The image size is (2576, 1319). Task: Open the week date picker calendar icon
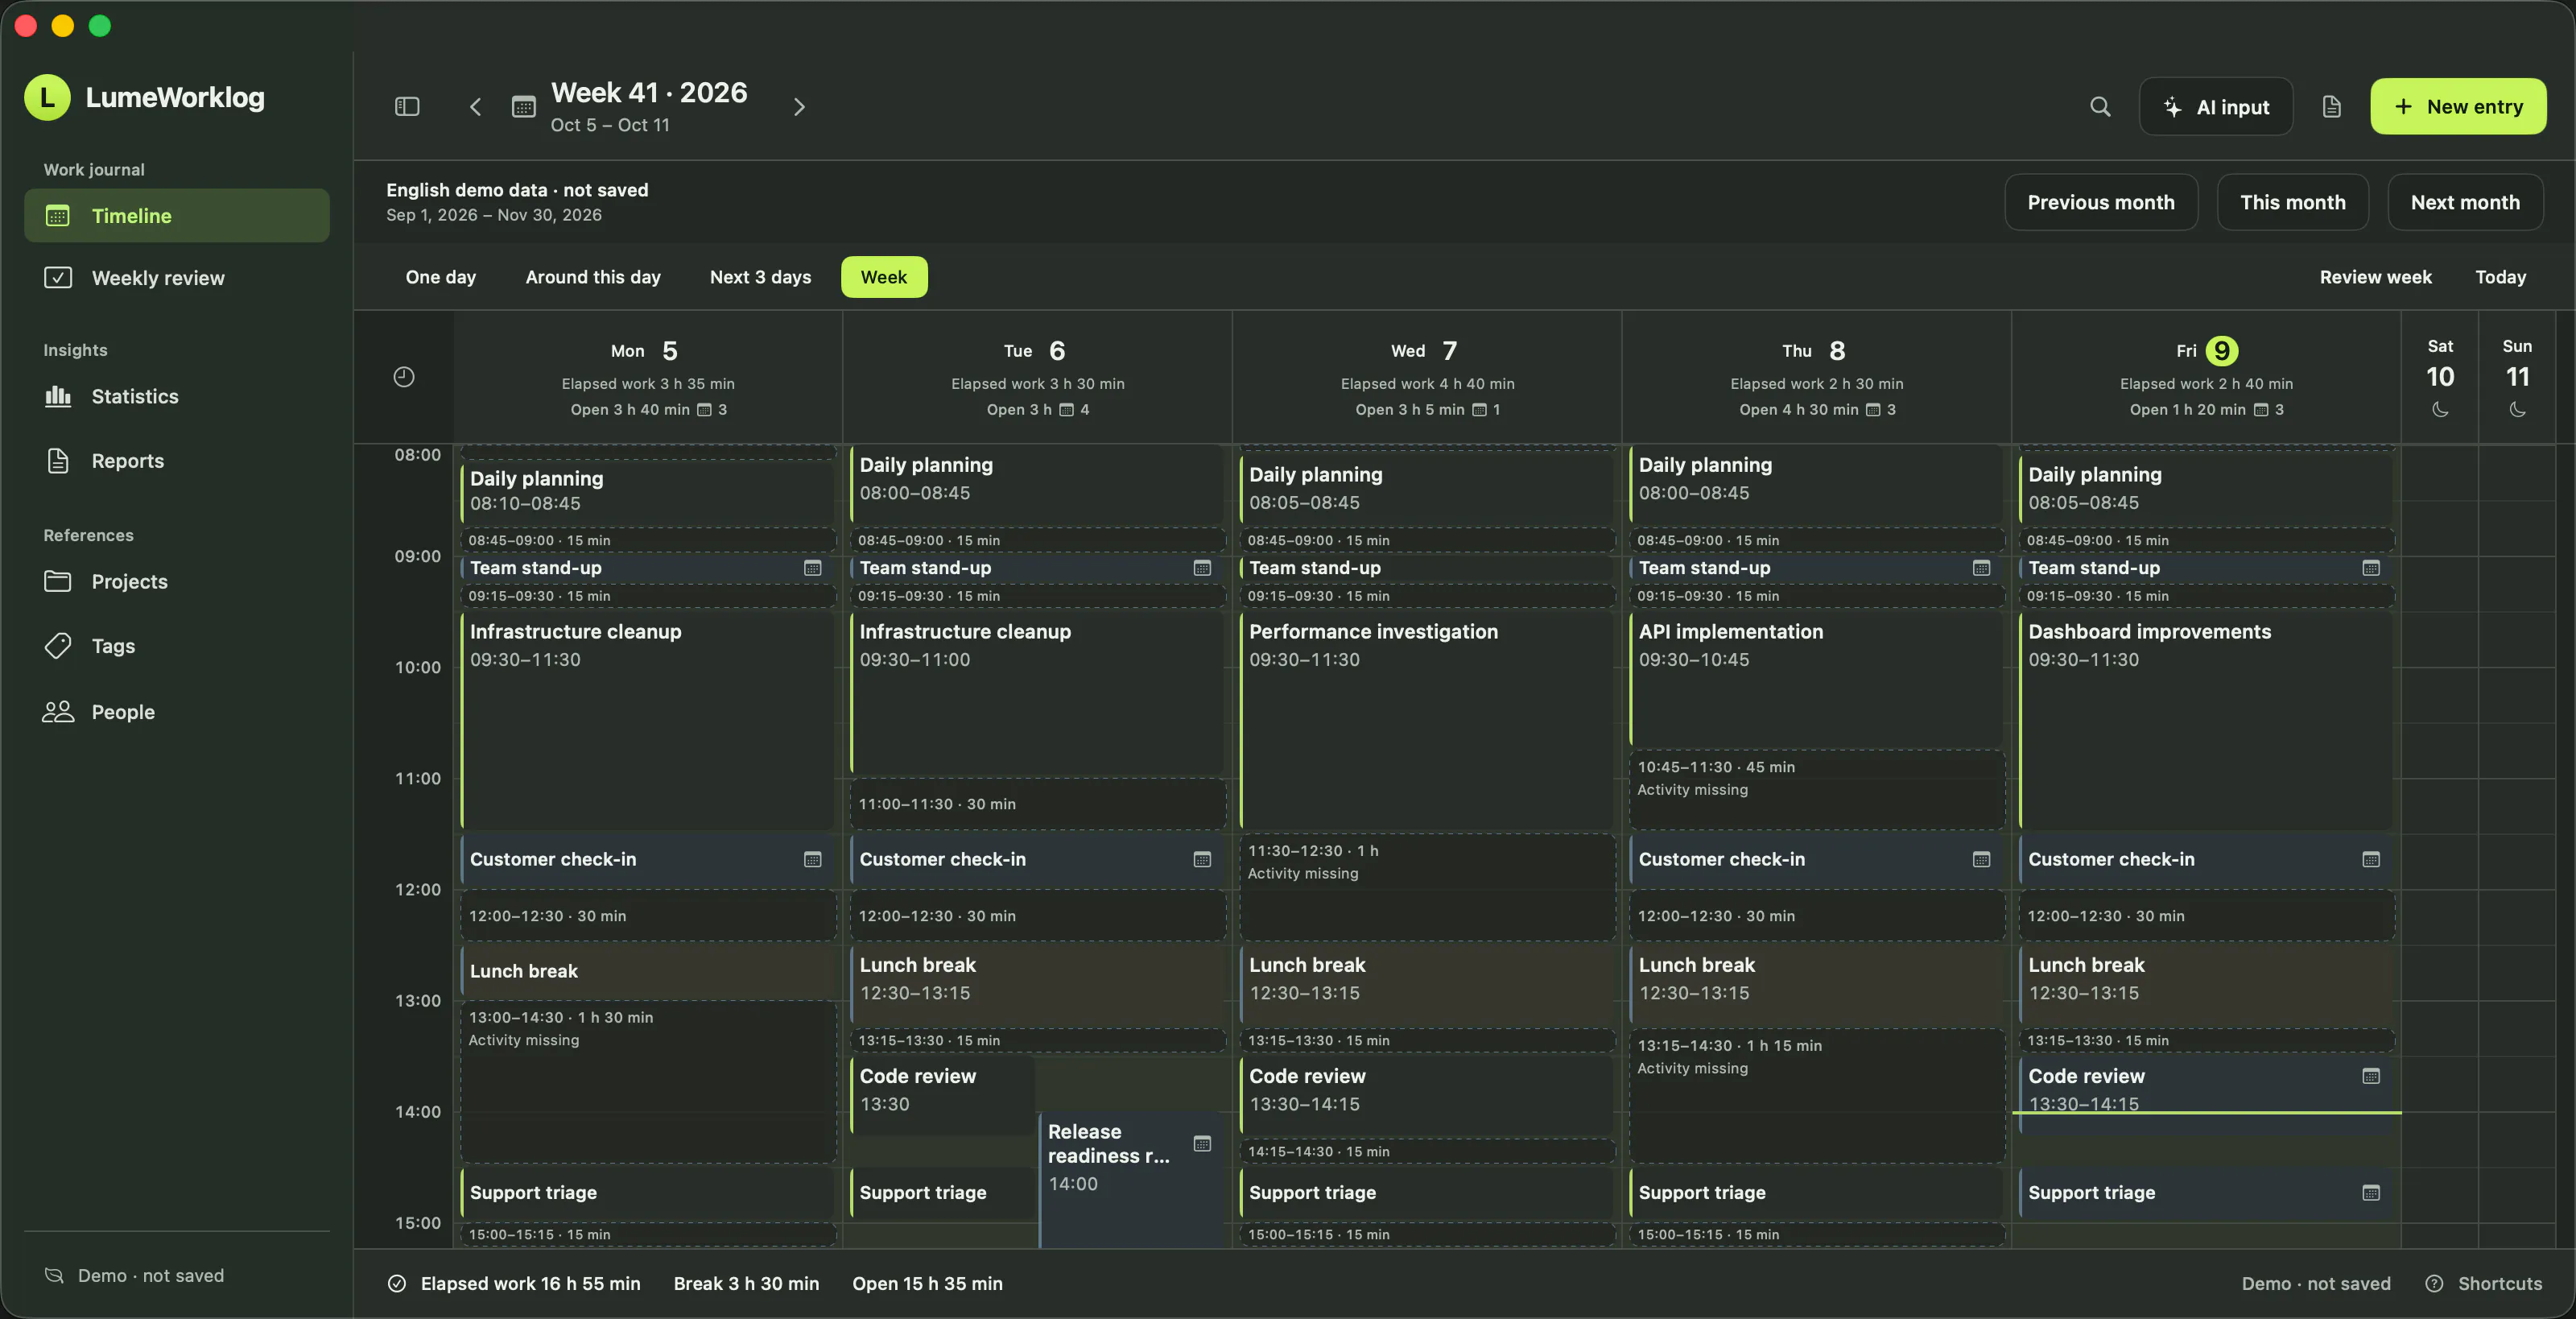click(x=524, y=107)
